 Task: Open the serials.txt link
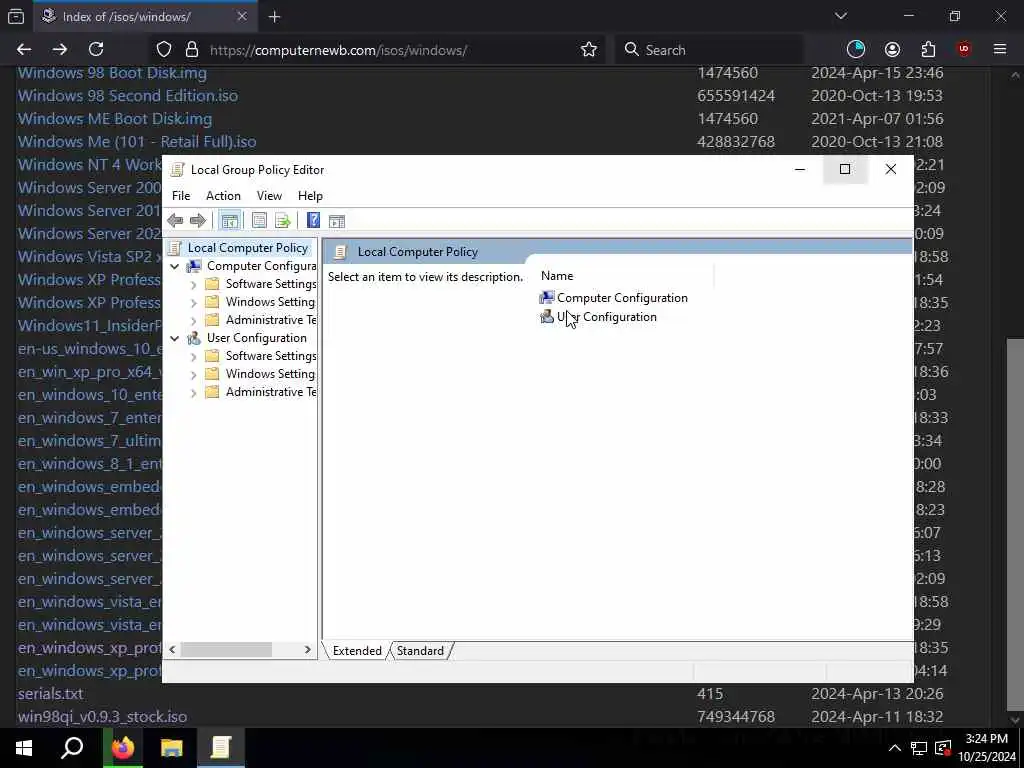coord(50,694)
